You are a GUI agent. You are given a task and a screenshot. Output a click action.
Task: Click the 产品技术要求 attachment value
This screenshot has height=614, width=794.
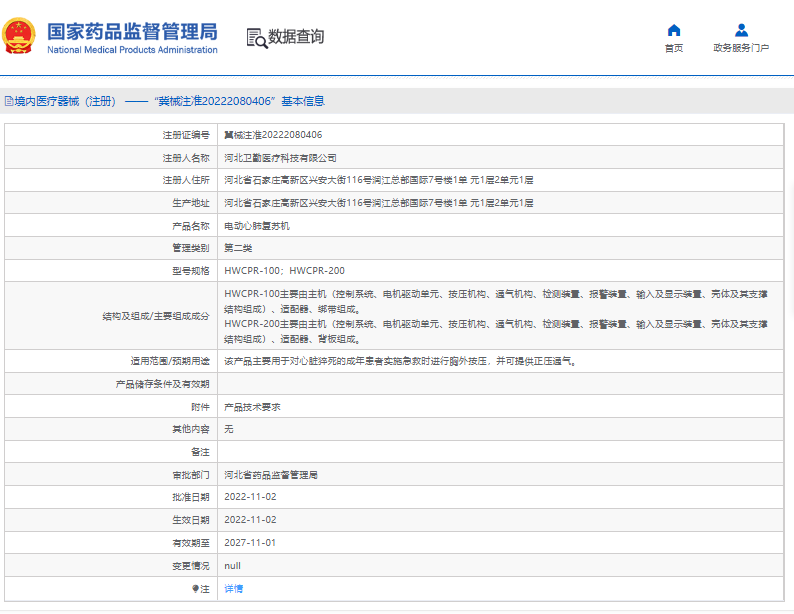click(252, 407)
